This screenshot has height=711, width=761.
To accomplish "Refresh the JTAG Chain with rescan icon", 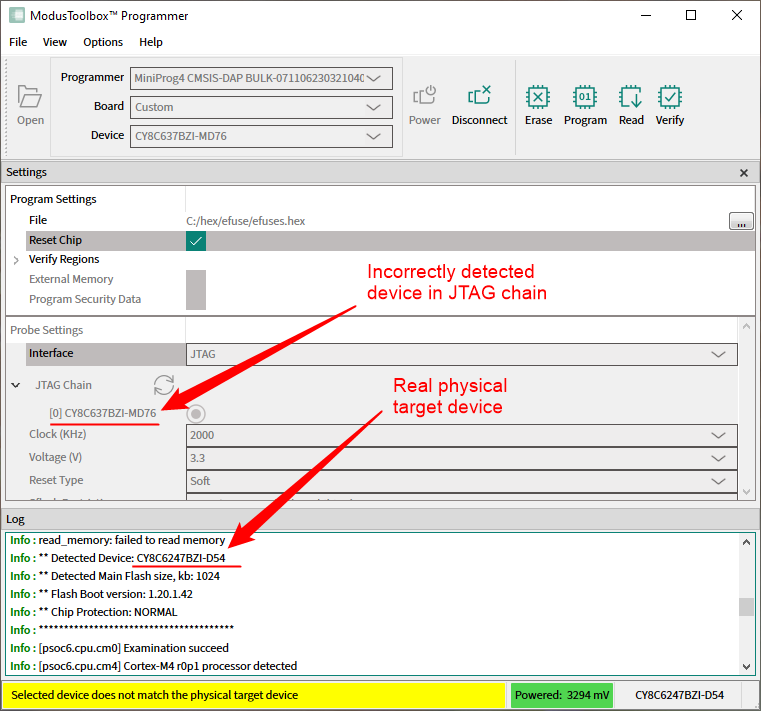I will [164, 385].
